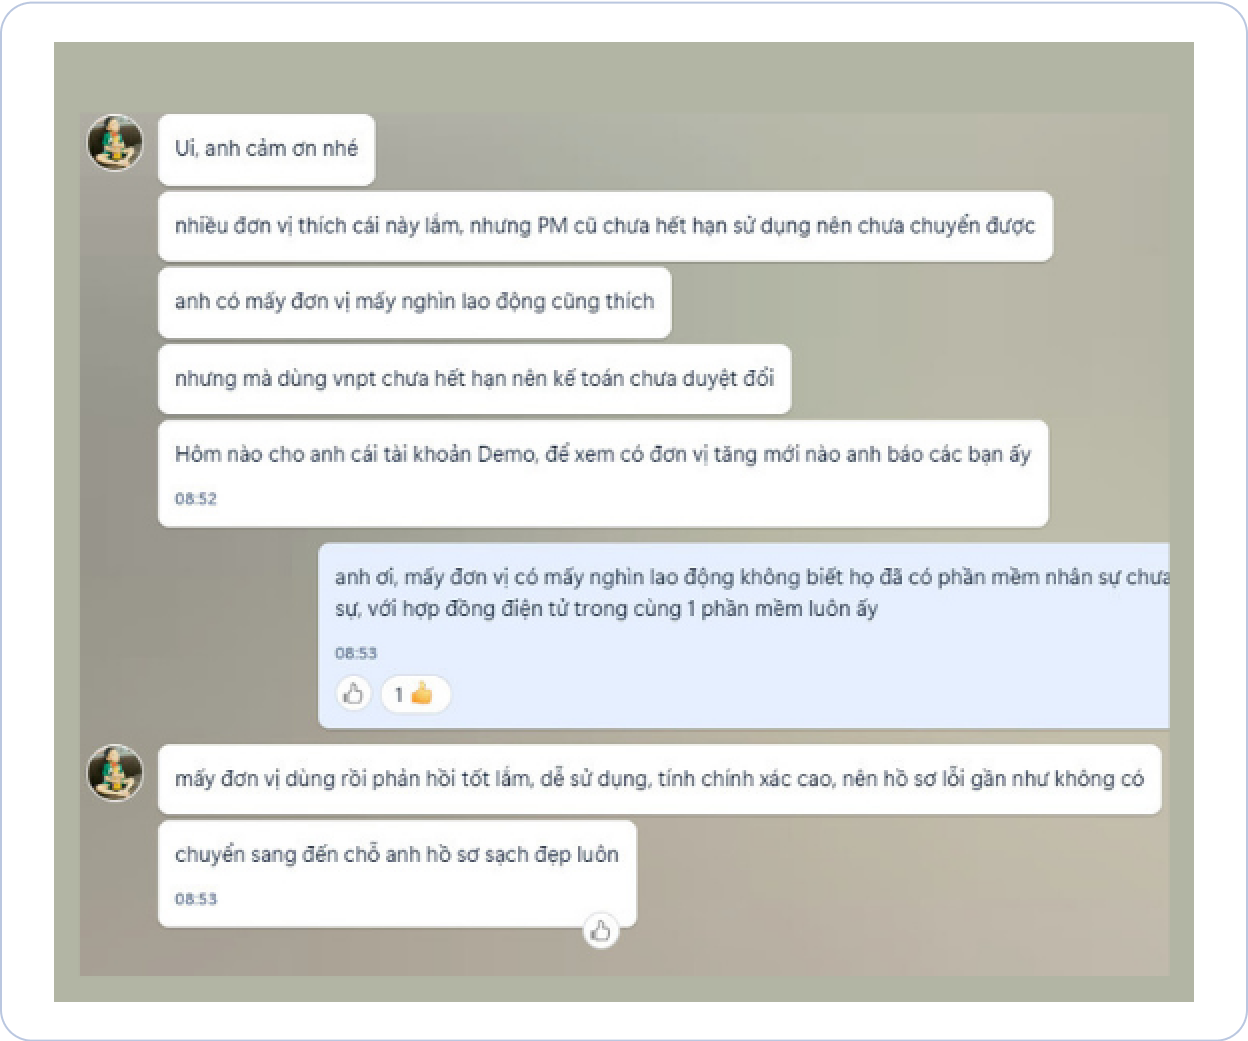Like the message 'chuyển sang đến chỗ anh'
Image resolution: width=1248 pixels, height=1041 pixels.
600,931
